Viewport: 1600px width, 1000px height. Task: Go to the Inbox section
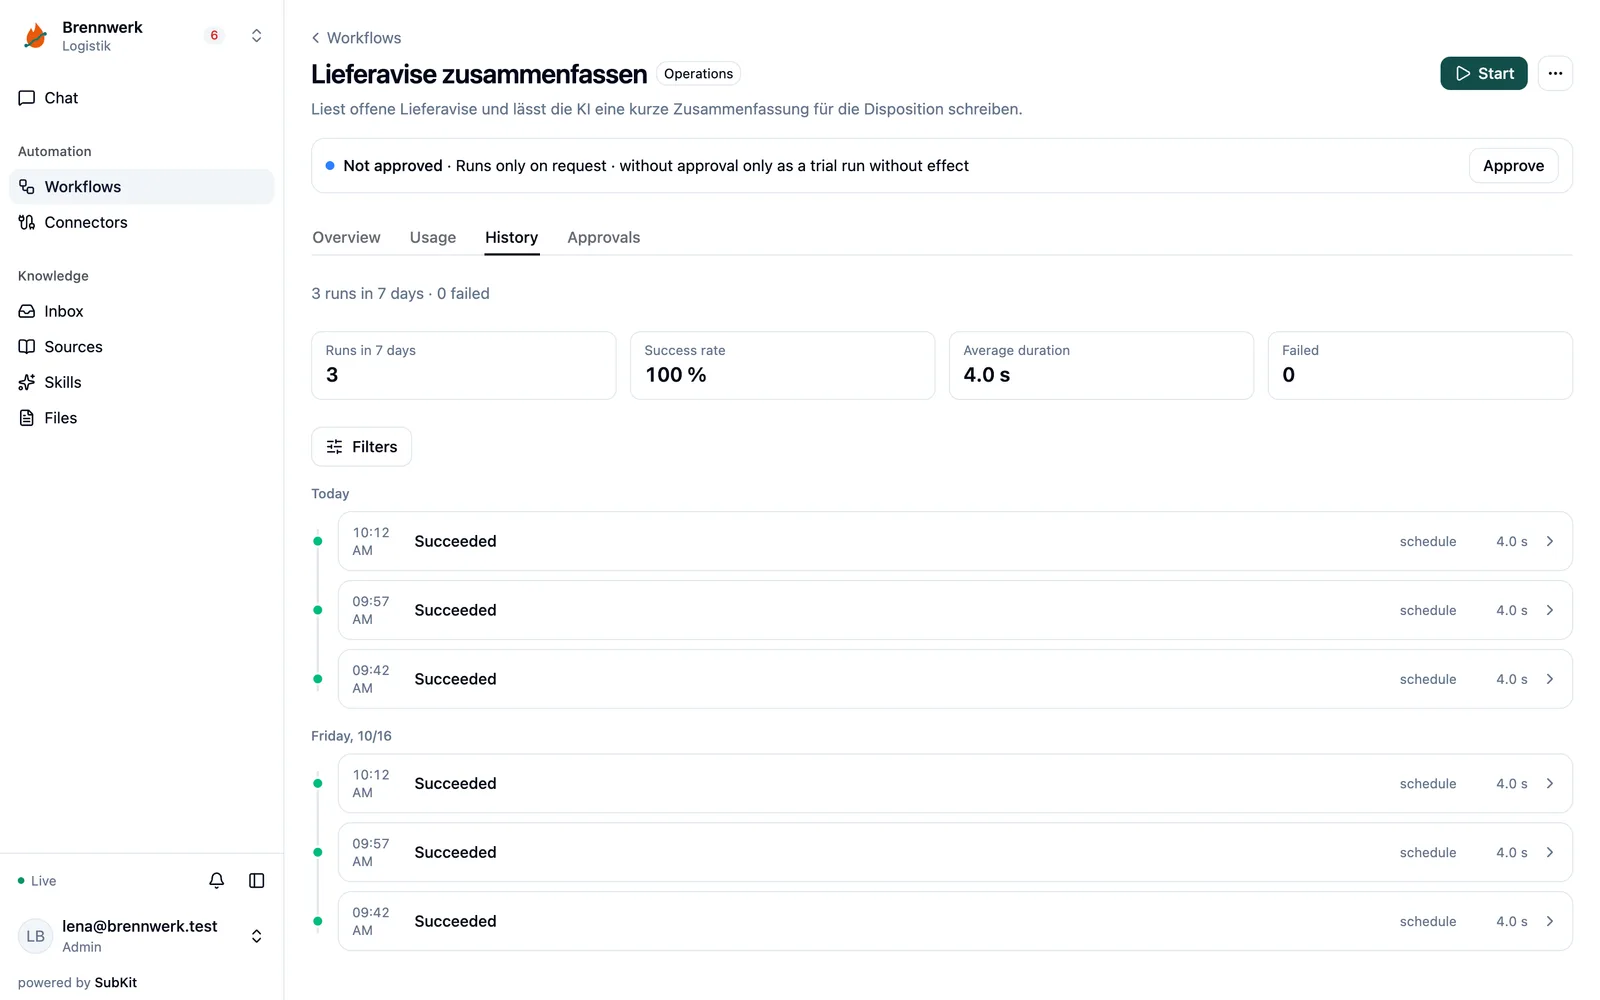141,311
